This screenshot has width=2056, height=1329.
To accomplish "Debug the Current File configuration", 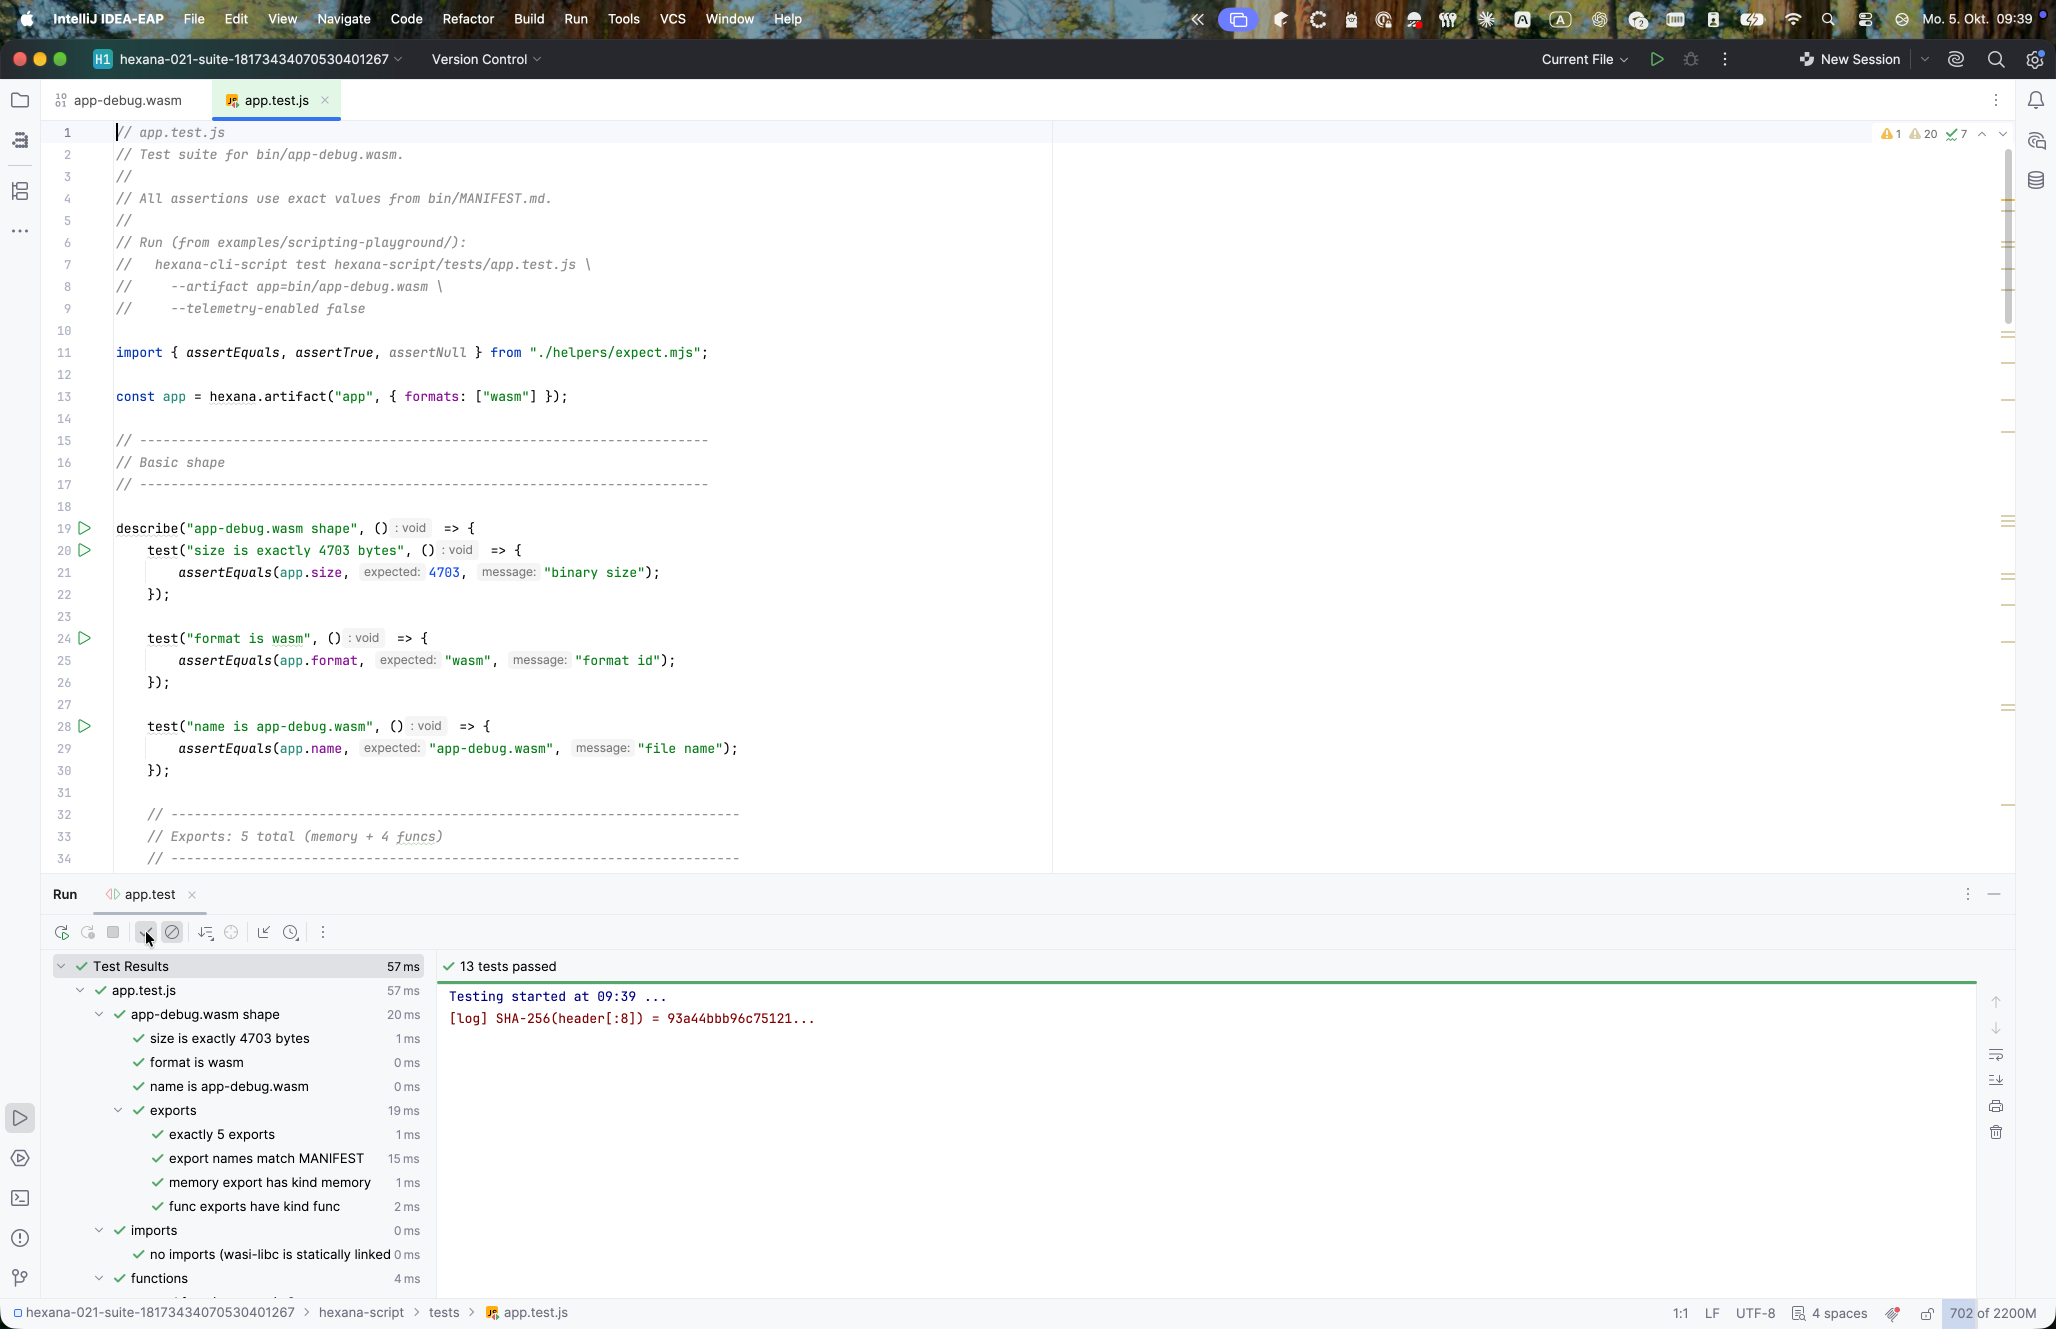I will pos(1691,59).
